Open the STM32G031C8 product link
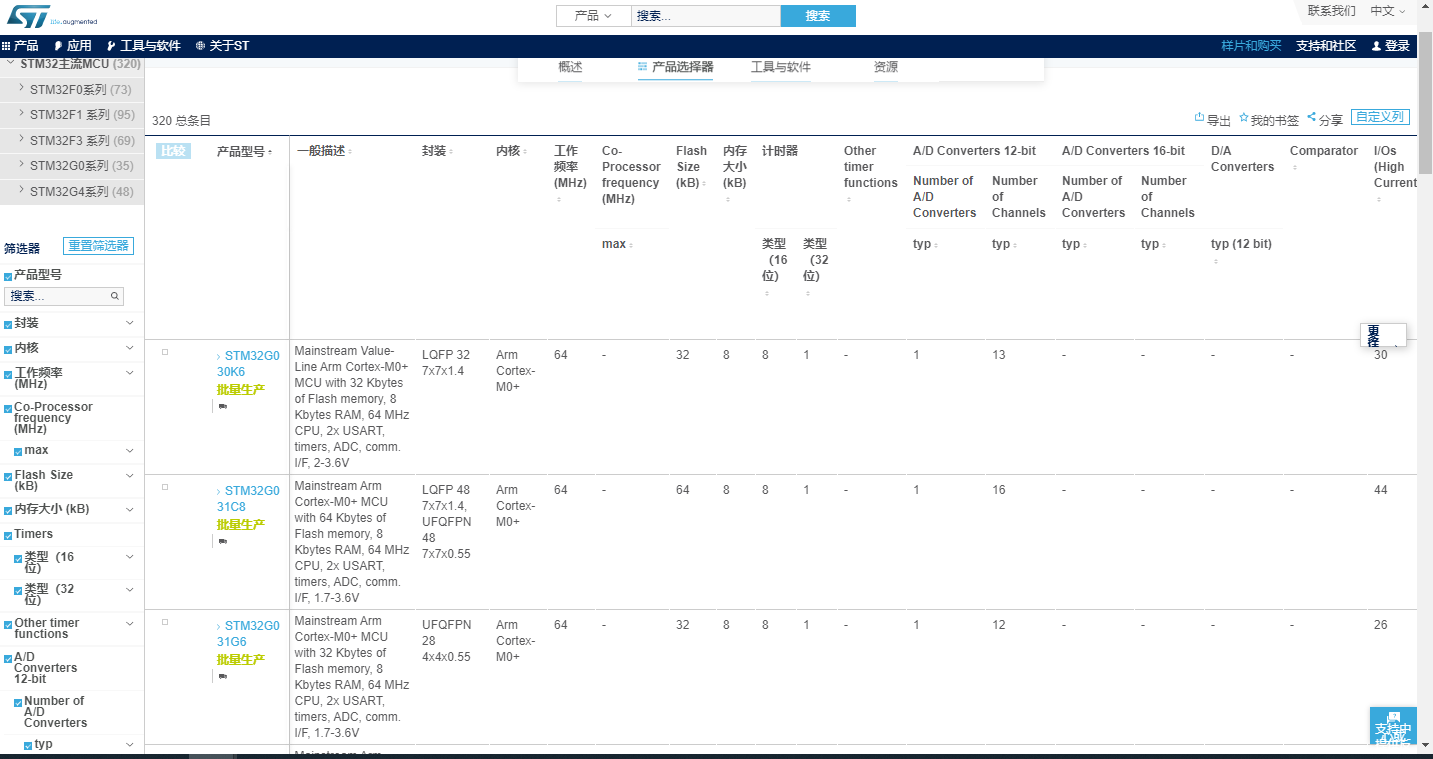 (x=248, y=498)
